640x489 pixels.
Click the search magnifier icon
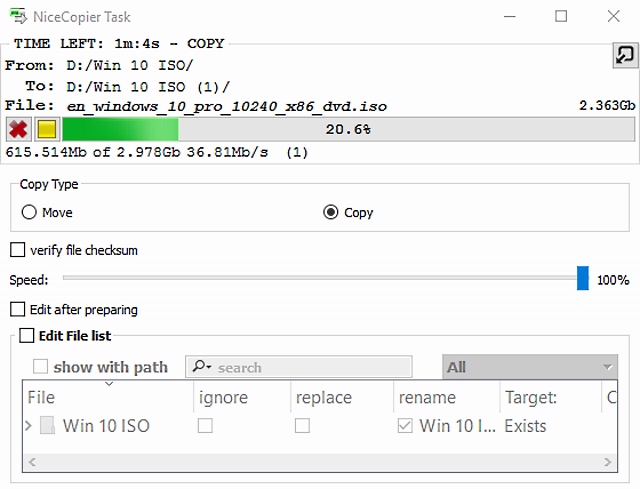(200, 367)
